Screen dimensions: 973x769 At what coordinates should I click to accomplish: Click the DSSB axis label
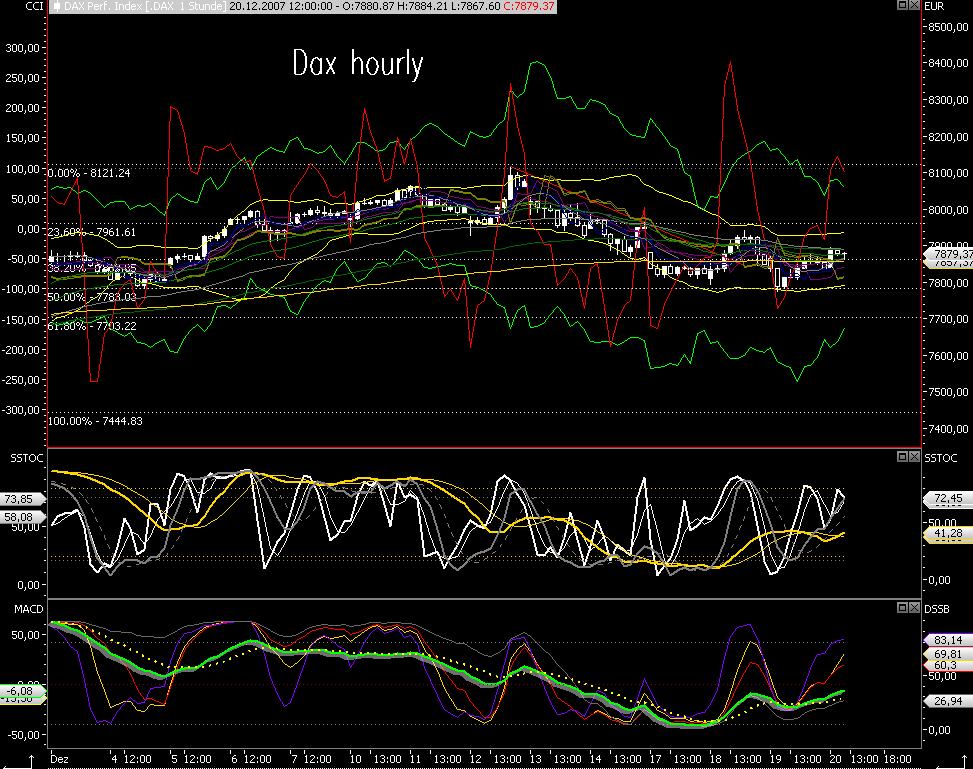click(x=937, y=609)
